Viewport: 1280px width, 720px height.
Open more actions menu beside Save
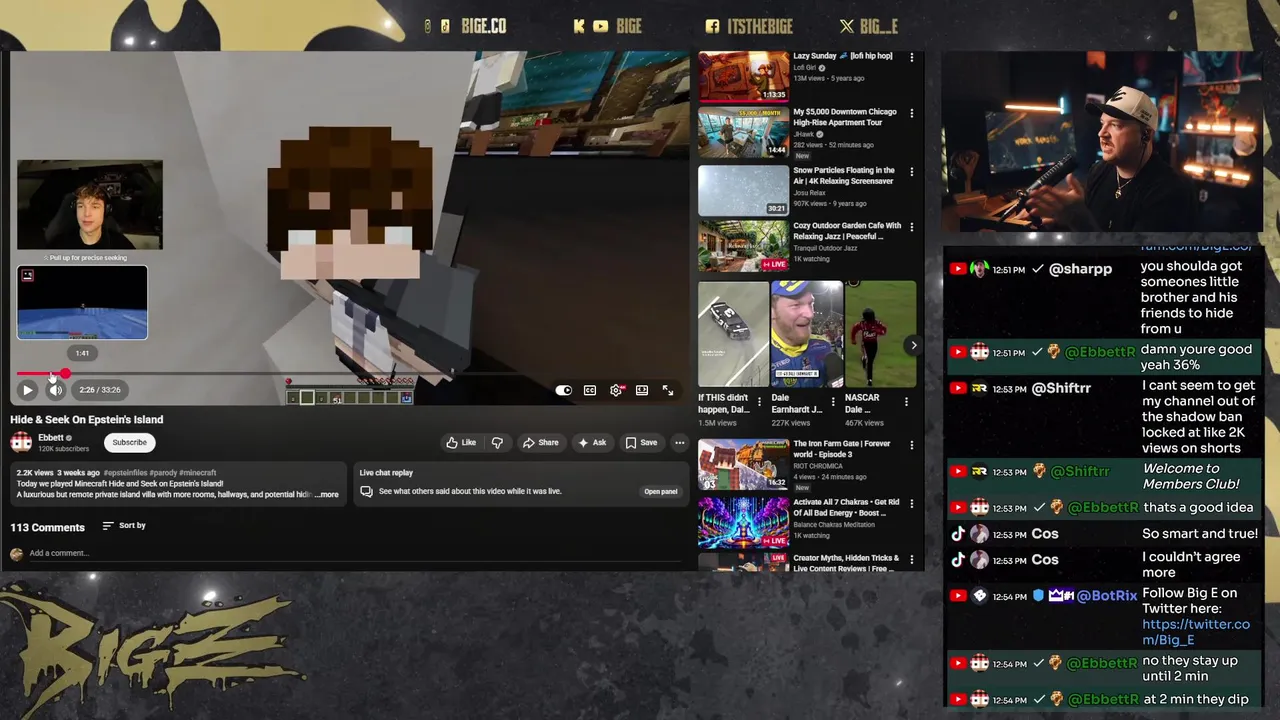pyautogui.click(x=679, y=442)
